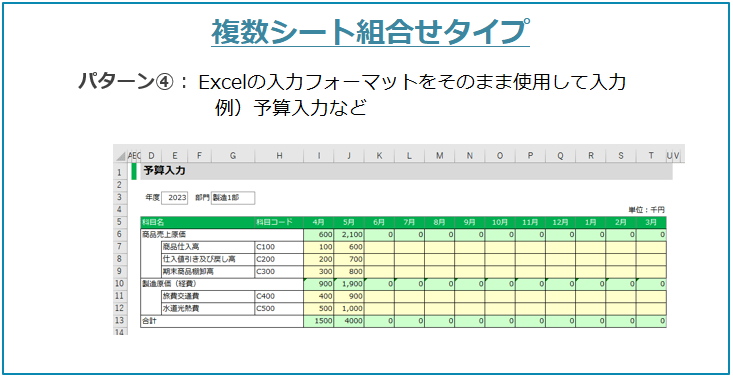The height and width of the screenshot is (378, 733).
Task: Select column header P
Action: click(x=530, y=156)
